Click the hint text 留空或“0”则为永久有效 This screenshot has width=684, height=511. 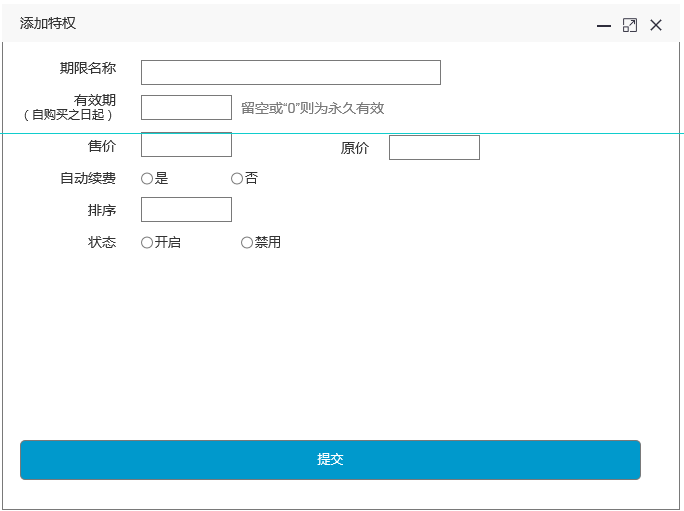[313, 108]
